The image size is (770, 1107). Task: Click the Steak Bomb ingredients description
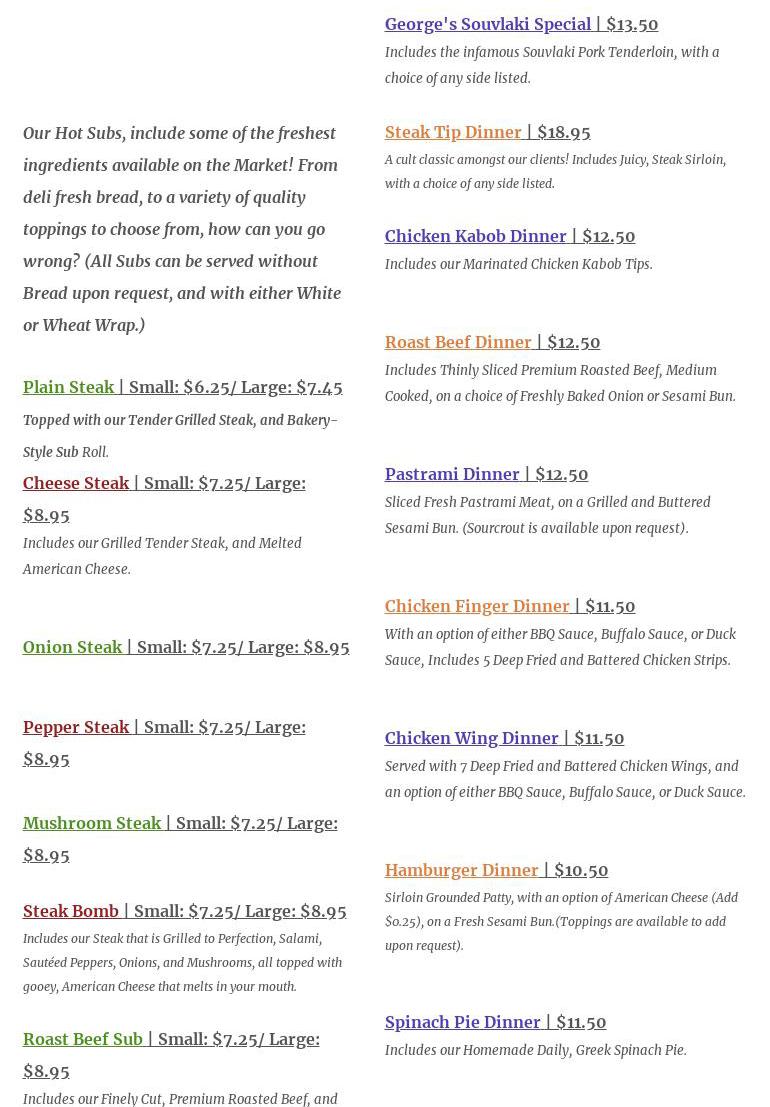click(182, 962)
